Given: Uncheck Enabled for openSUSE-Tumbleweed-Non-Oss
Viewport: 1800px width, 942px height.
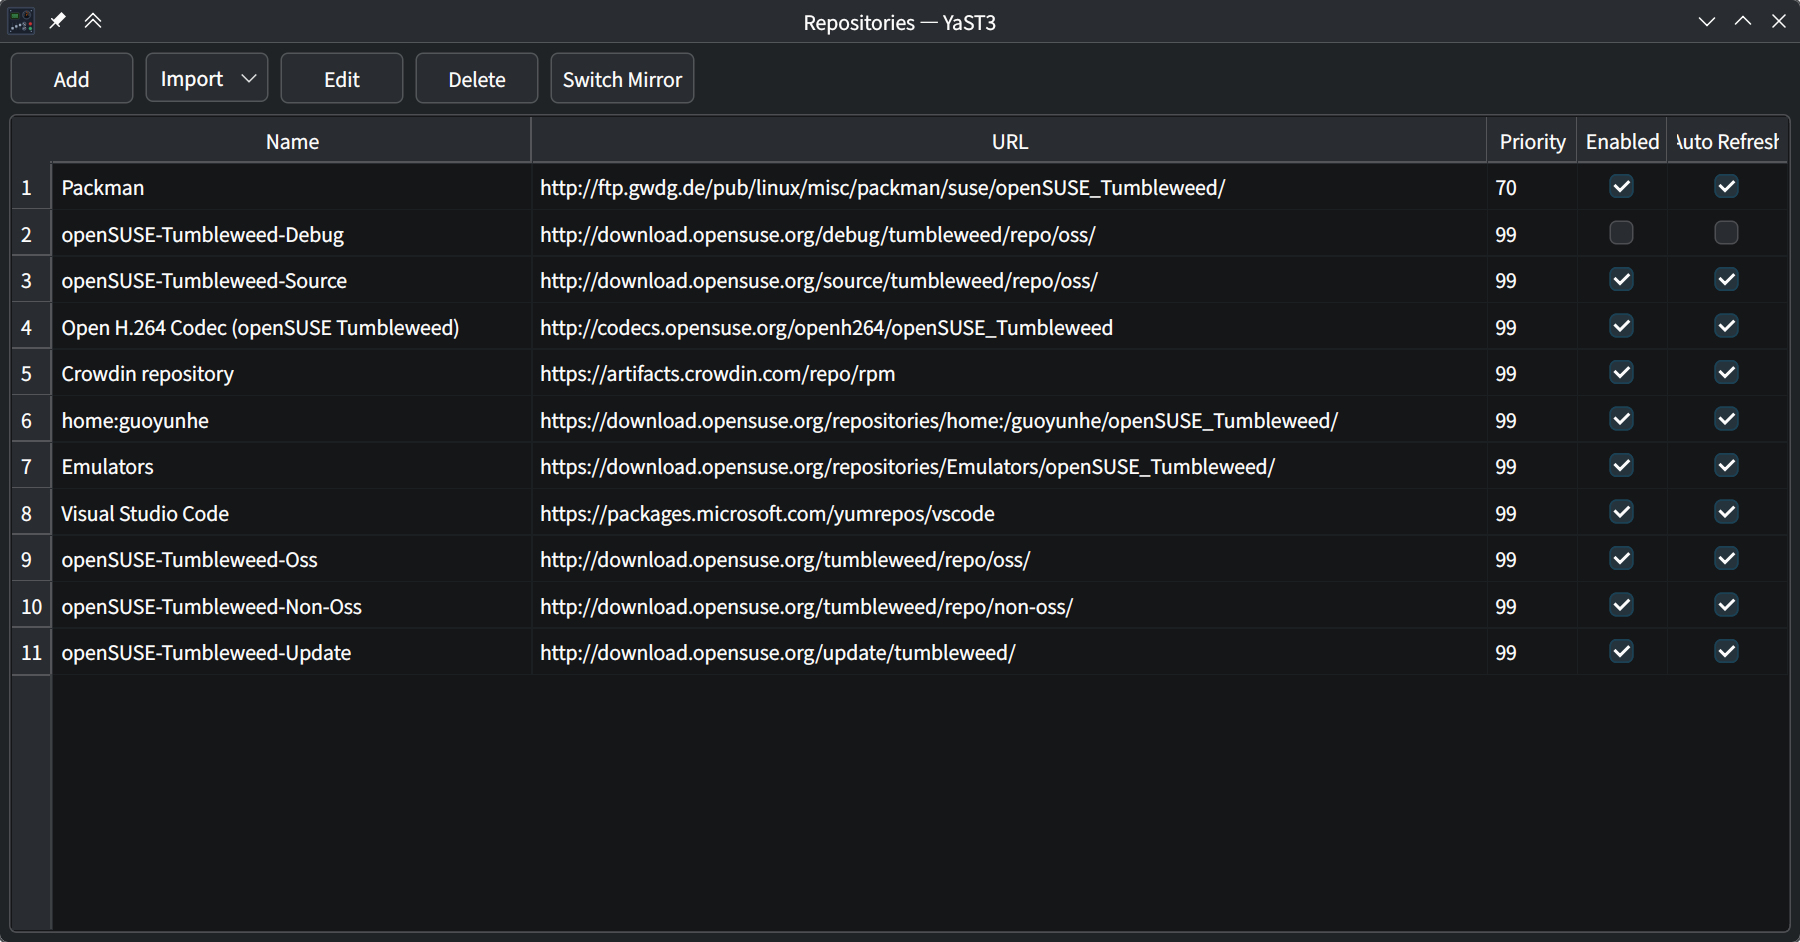Looking at the screenshot, I should click(1622, 605).
